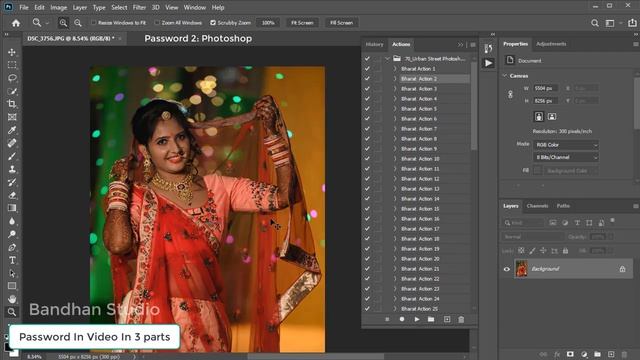Select the Horizontal Type tool
The width and height of the screenshot is (640, 360).
point(12,260)
